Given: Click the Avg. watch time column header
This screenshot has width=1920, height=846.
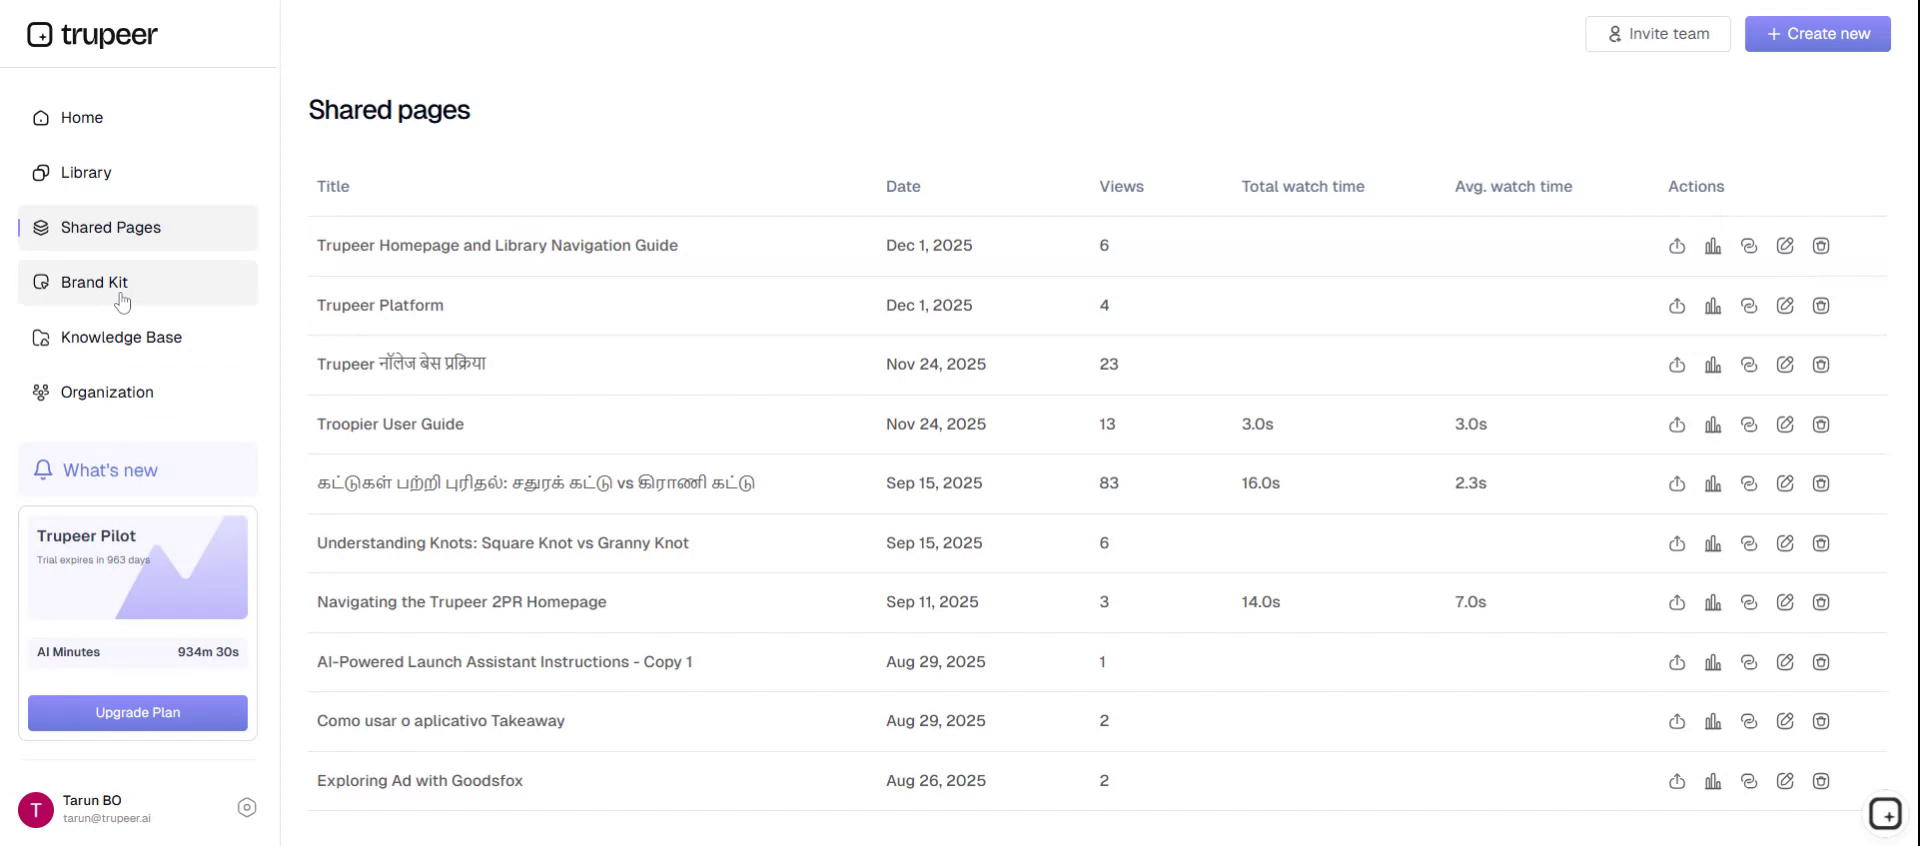Looking at the screenshot, I should (1513, 187).
